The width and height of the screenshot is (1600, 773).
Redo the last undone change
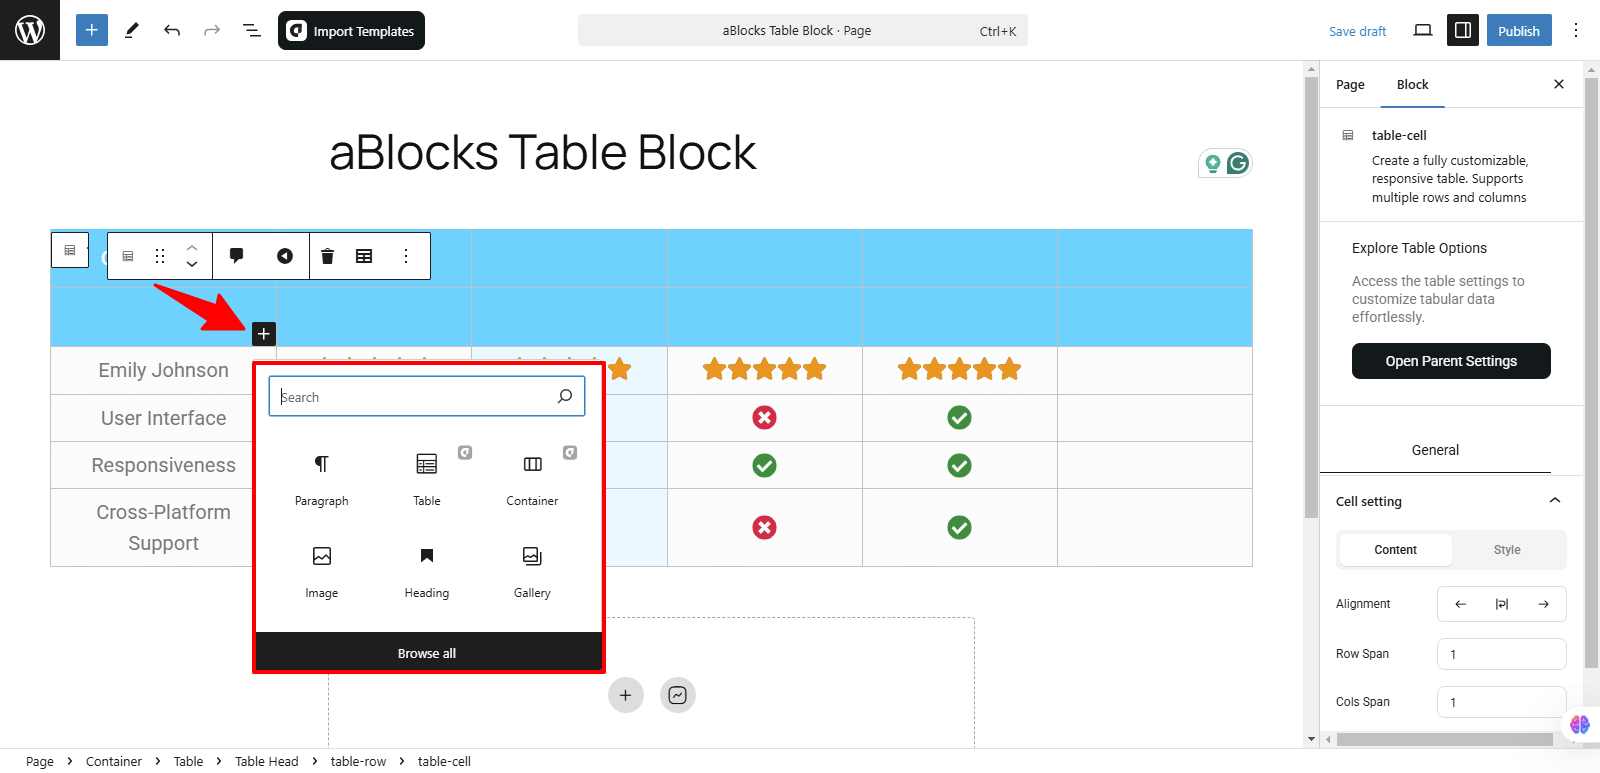click(212, 30)
